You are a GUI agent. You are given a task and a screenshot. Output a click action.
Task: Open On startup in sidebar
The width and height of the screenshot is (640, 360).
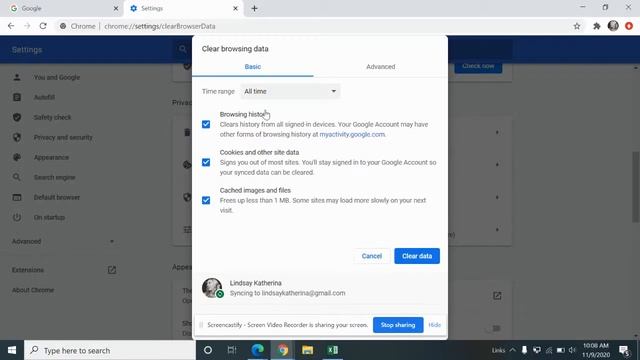click(x=49, y=217)
